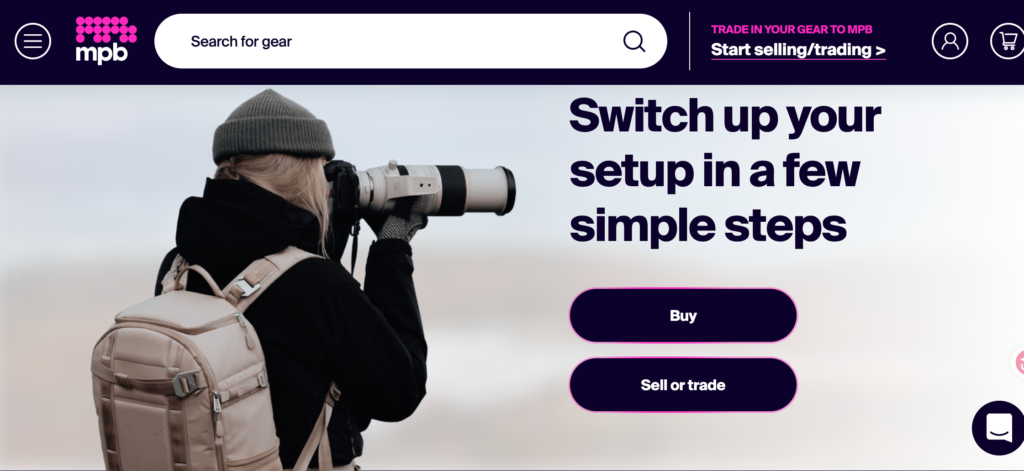Open the live chat widget
Image resolution: width=1024 pixels, height=471 pixels.
[999, 428]
